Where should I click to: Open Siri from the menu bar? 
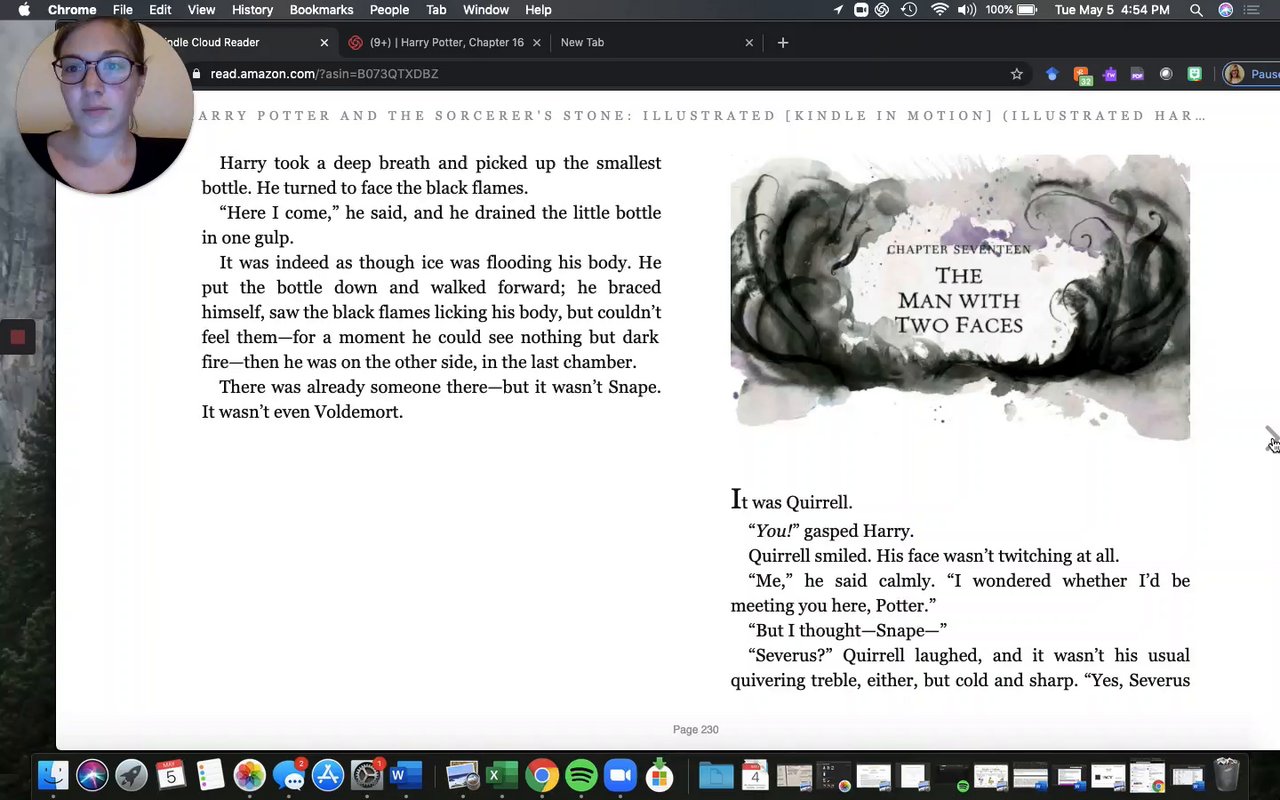[x=1226, y=10]
